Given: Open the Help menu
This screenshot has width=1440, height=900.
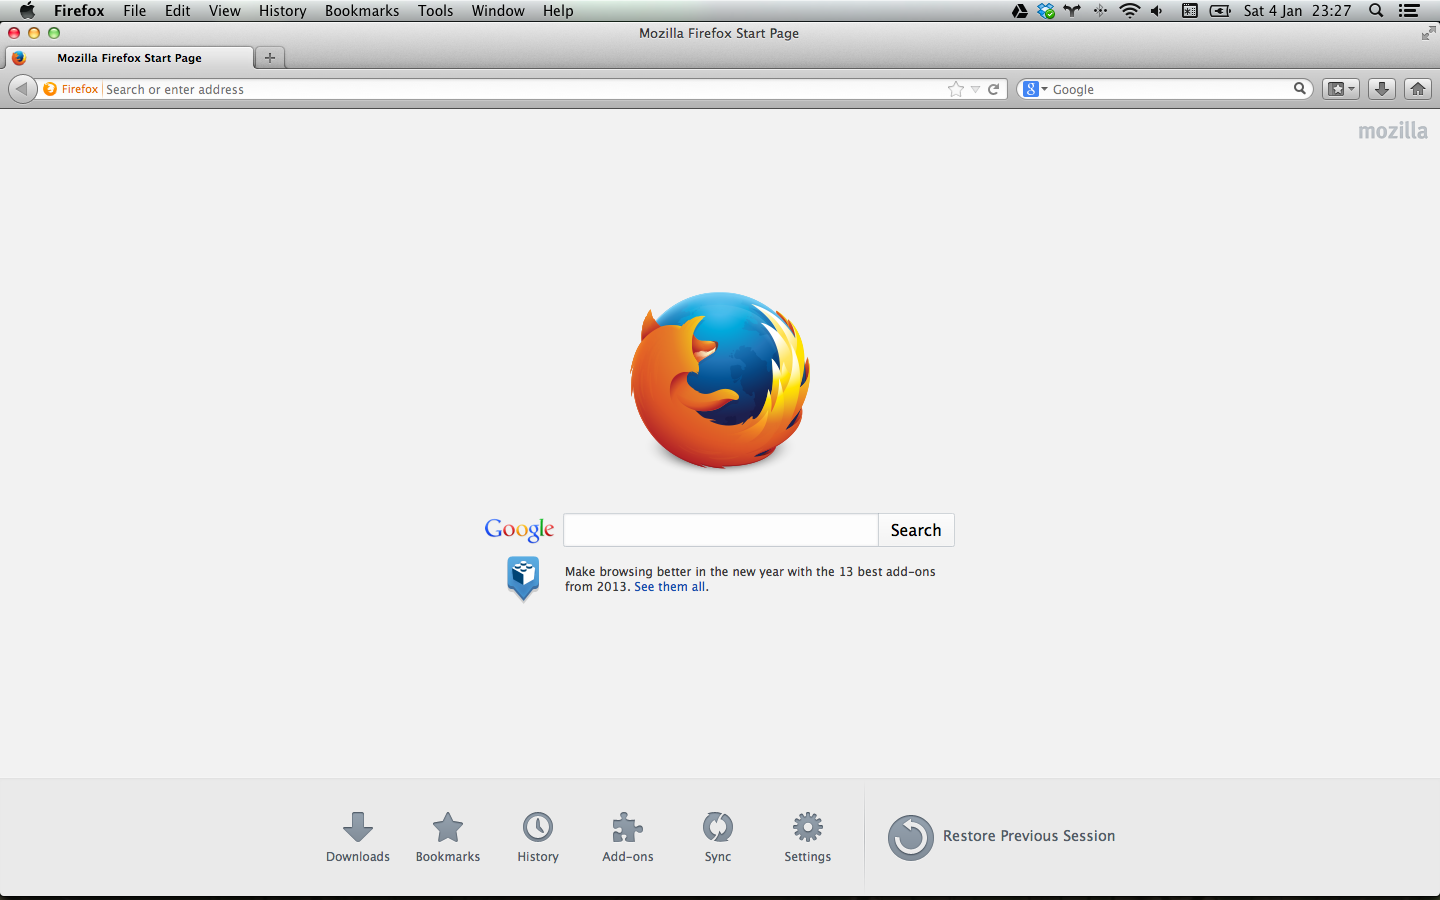Looking at the screenshot, I should [558, 11].
